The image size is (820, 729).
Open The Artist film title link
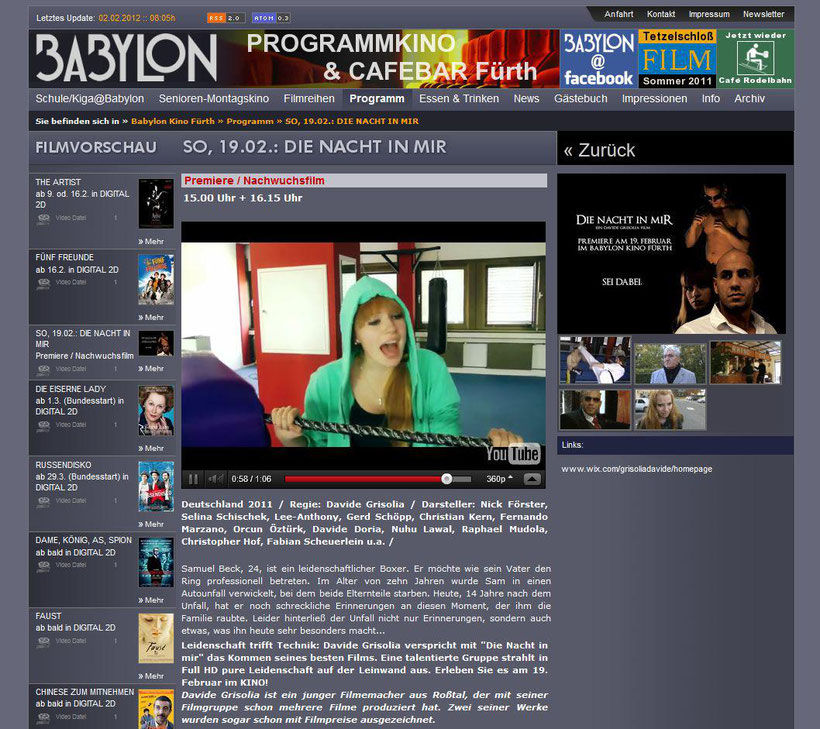click(58, 183)
